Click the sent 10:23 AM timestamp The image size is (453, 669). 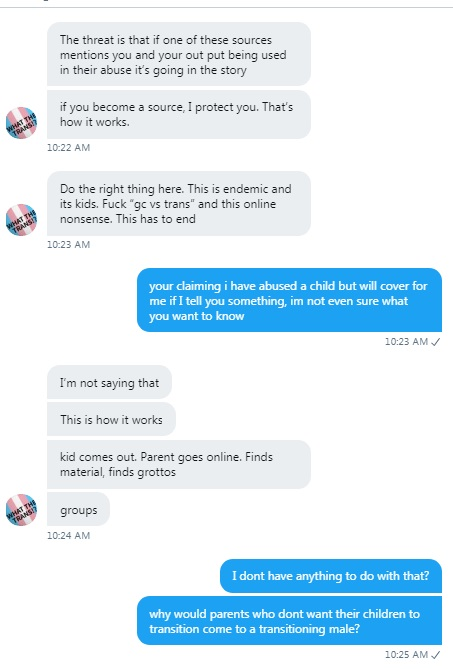tap(406, 342)
